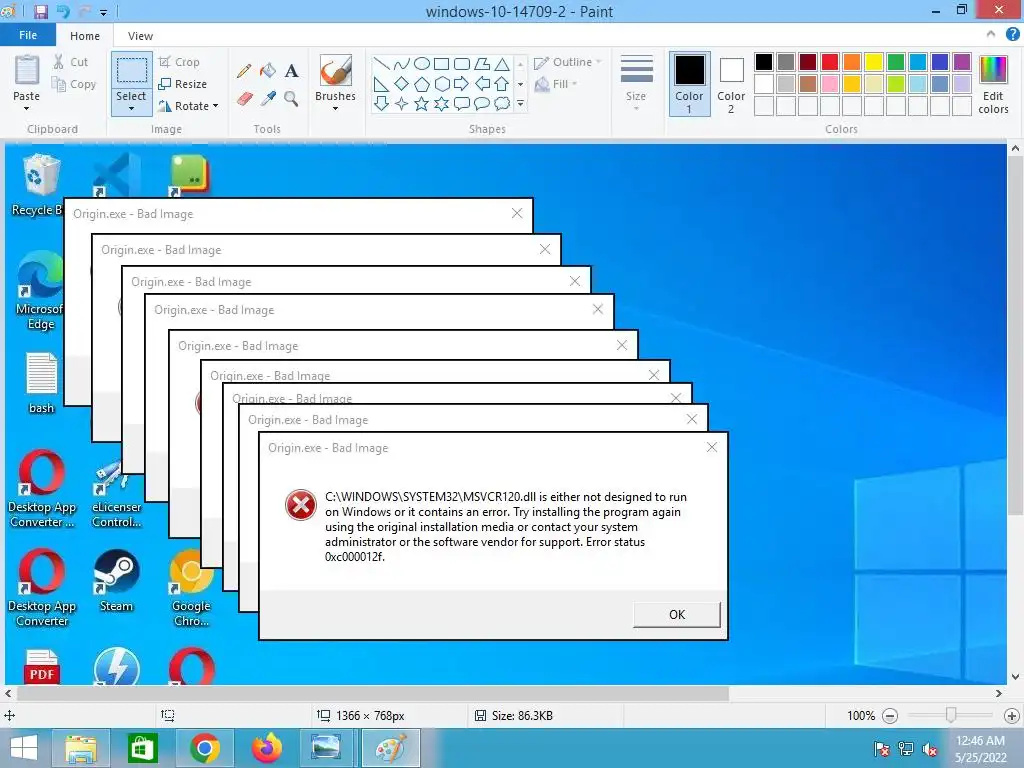
Task: Pick the orange color swatch
Action: pyautogui.click(x=852, y=62)
